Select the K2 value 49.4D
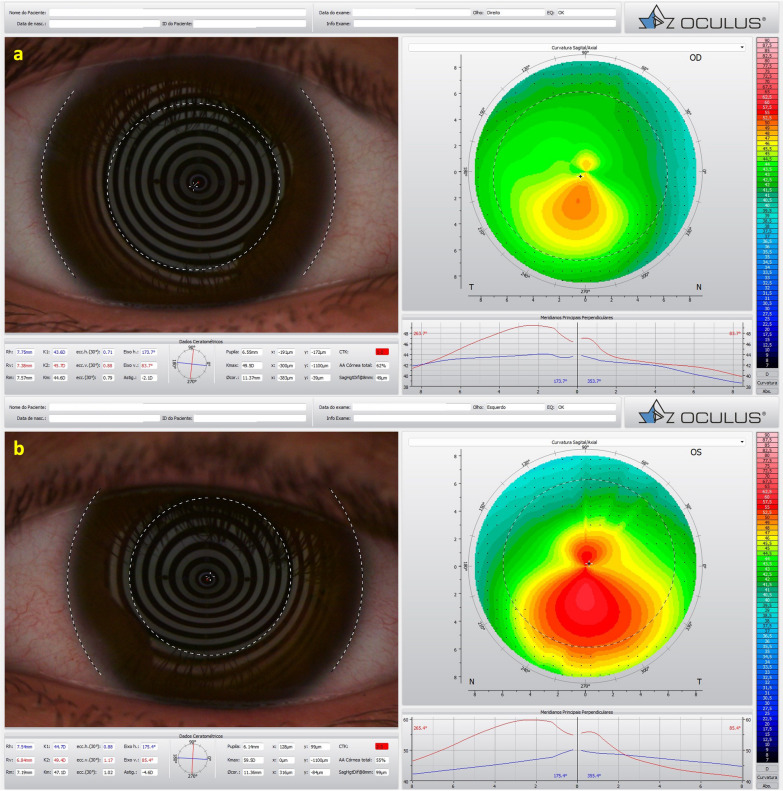 pos(60,760)
